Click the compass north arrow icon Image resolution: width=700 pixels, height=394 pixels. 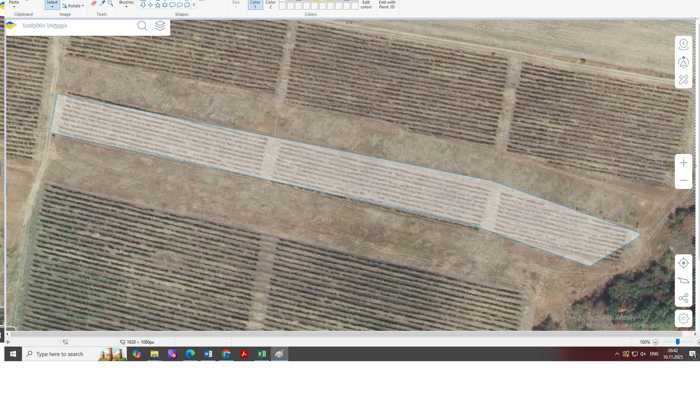point(683,62)
